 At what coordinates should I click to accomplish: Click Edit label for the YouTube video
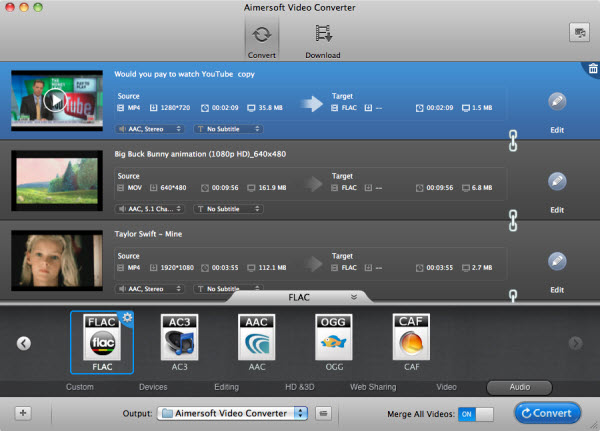tap(557, 130)
